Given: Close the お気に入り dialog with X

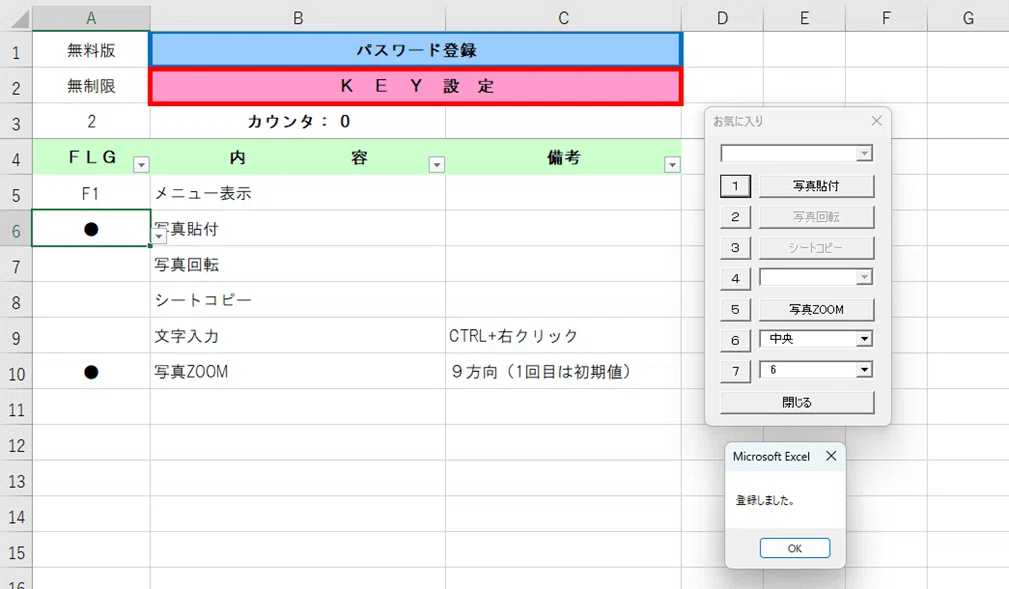Looking at the screenshot, I should click(x=876, y=121).
